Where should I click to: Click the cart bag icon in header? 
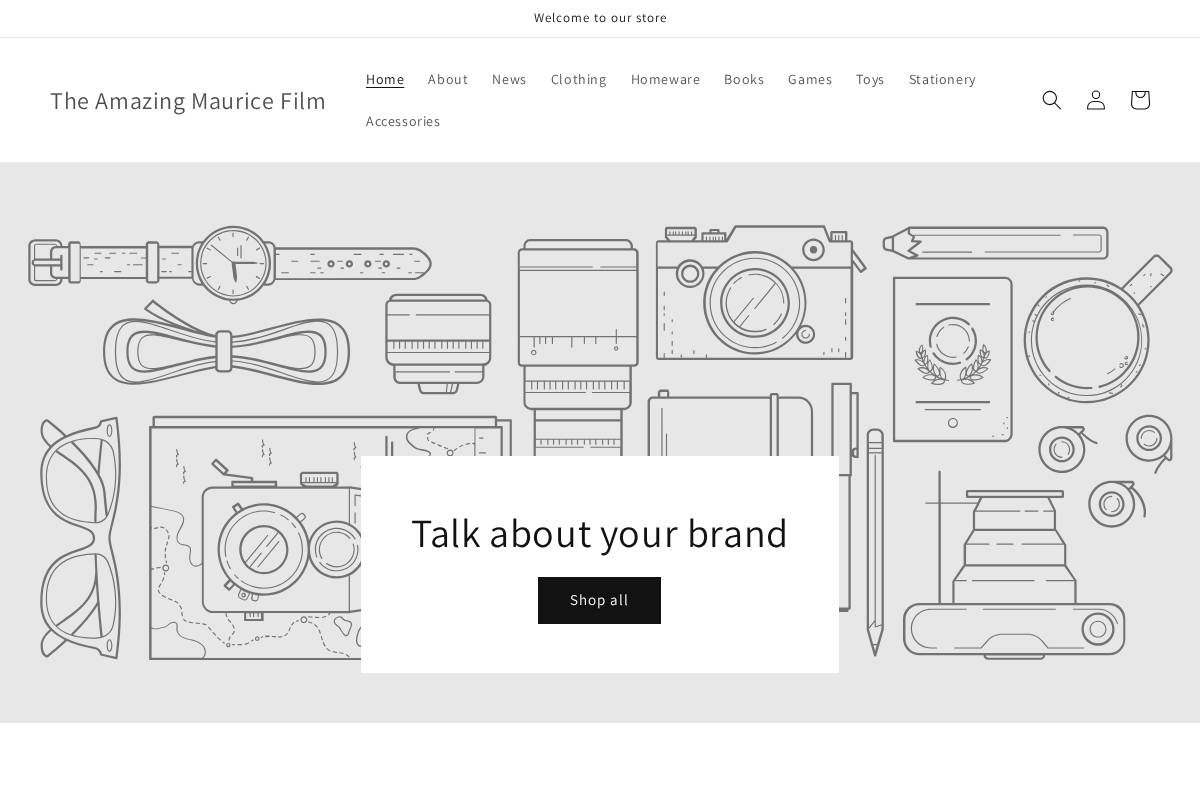pos(1140,100)
